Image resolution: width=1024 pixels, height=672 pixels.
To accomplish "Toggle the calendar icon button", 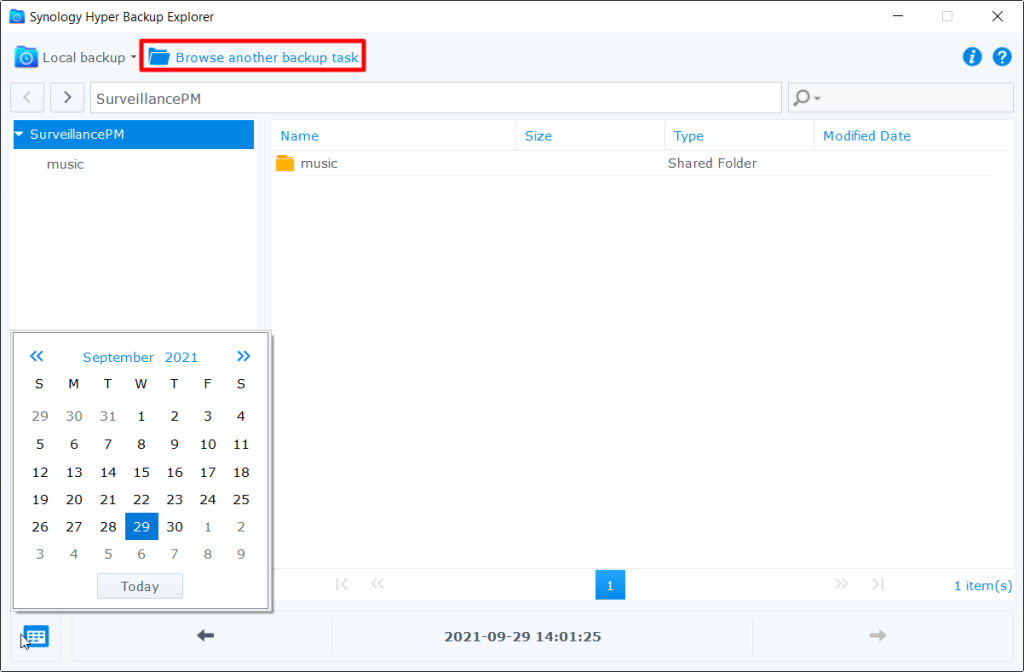I will 36,636.
